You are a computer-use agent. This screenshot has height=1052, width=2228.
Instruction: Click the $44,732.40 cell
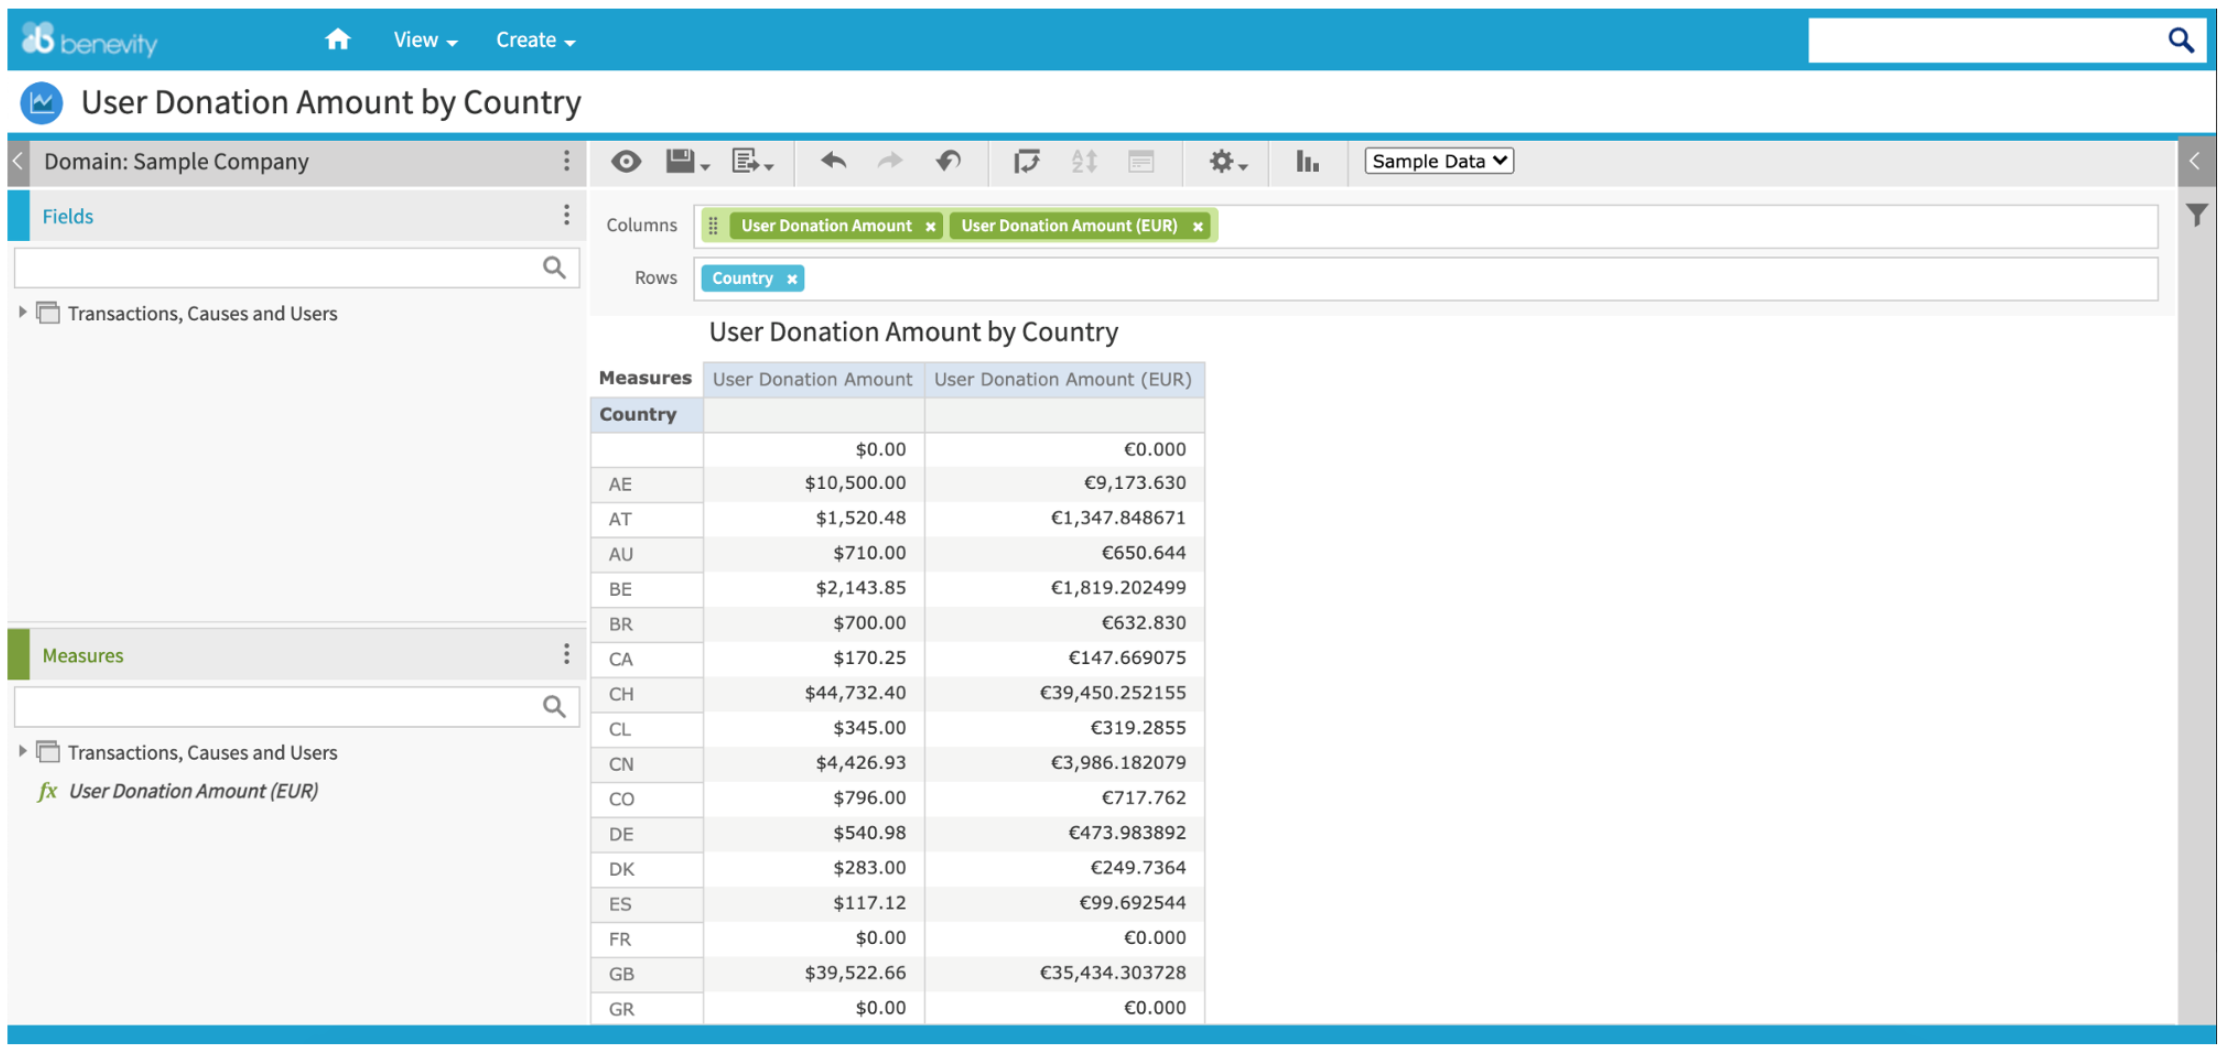(x=814, y=693)
